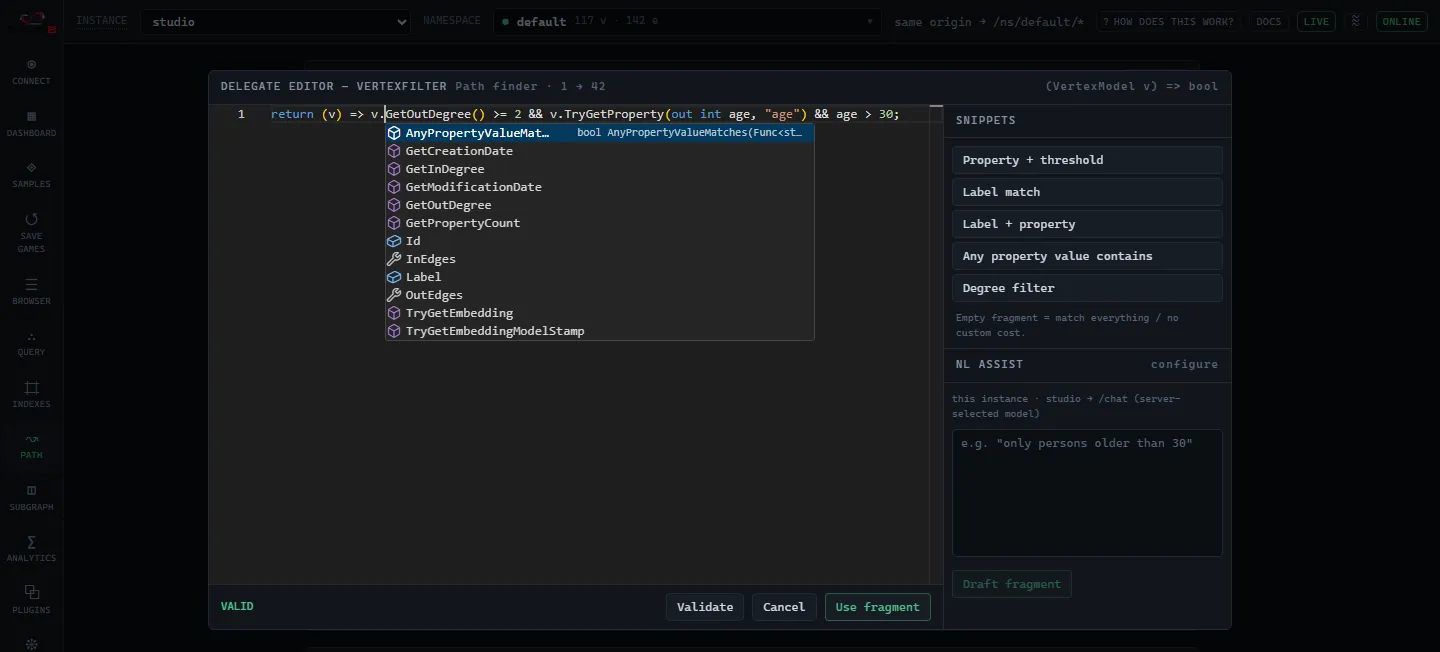Insert the Property + threshold snippet
This screenshot has height=652, width=1440.
click(x=1087, y=160)
